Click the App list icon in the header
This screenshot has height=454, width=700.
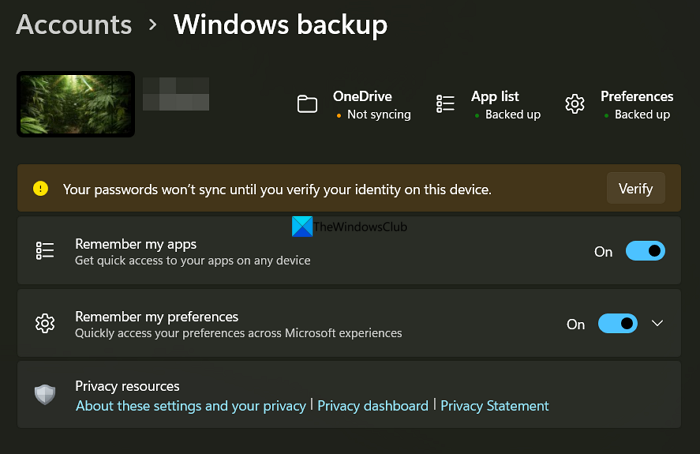pyautogui.click(x=445, y=104)
